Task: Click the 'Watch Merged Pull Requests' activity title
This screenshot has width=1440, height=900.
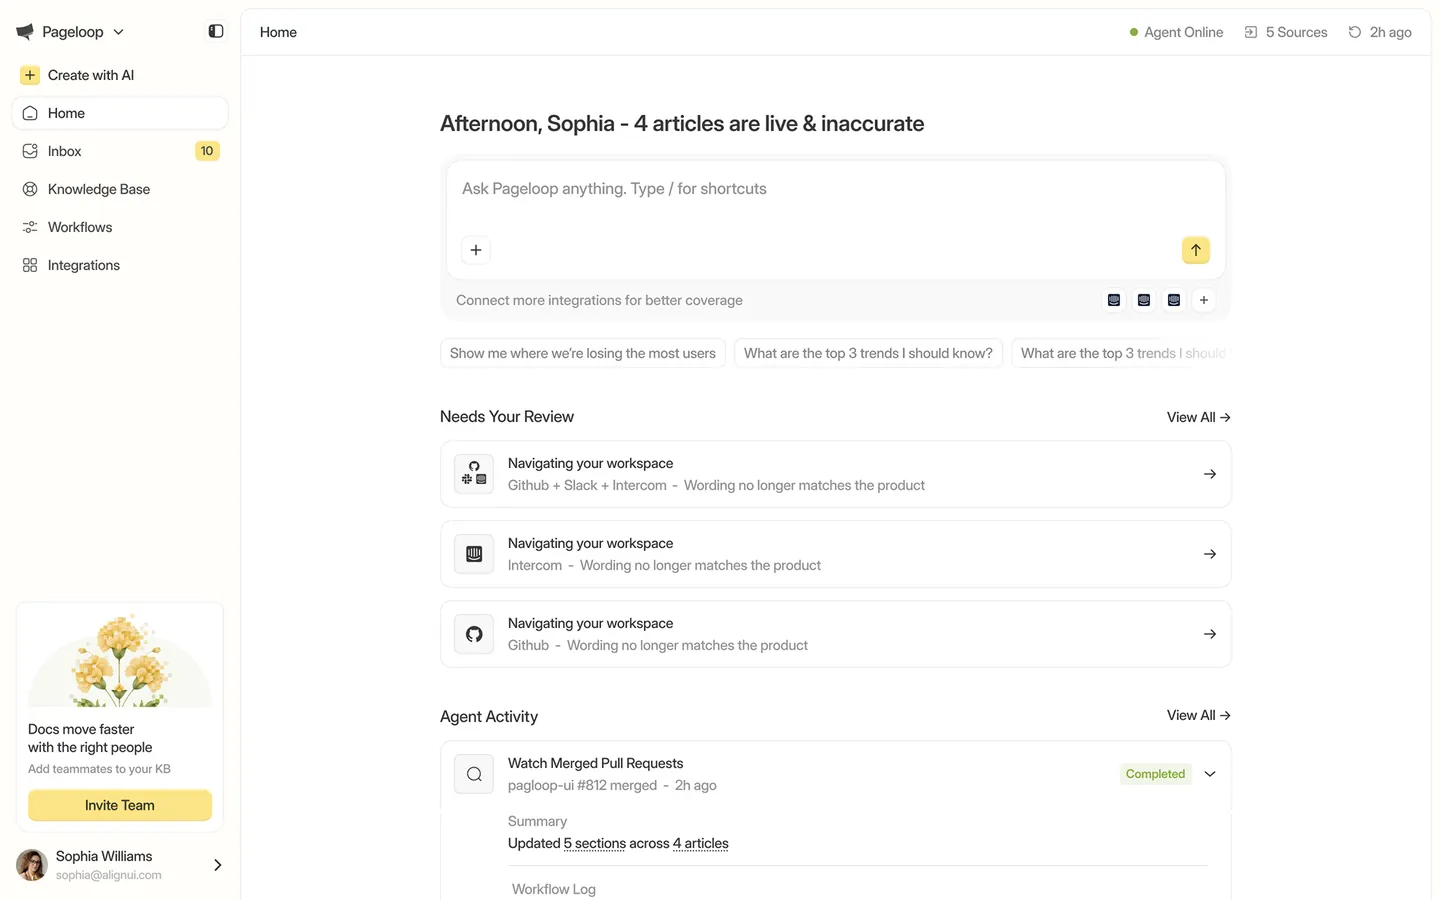Action: (595, 763)
